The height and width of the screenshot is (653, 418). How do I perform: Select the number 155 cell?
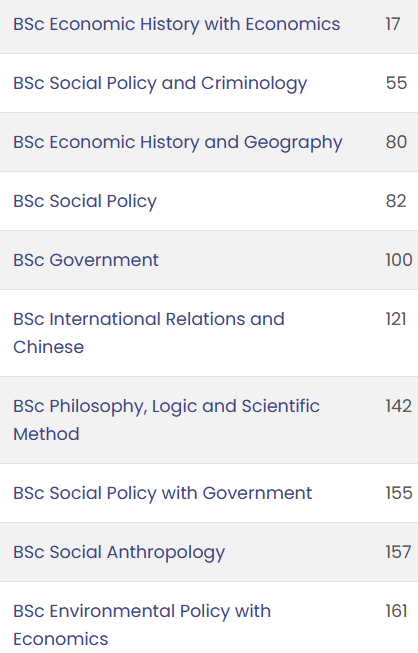coord(399,493)
